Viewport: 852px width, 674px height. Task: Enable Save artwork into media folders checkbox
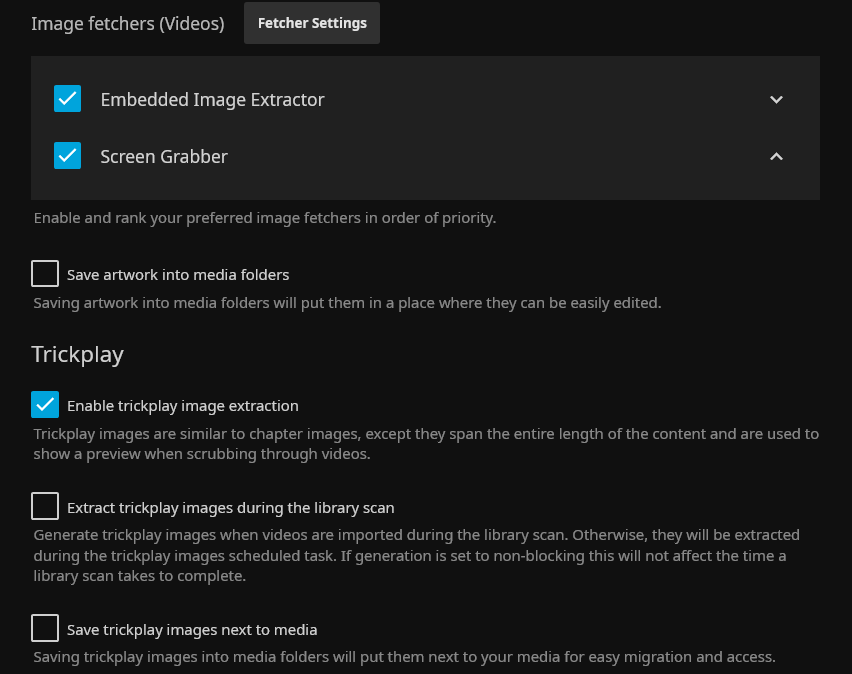coord(45,274)
